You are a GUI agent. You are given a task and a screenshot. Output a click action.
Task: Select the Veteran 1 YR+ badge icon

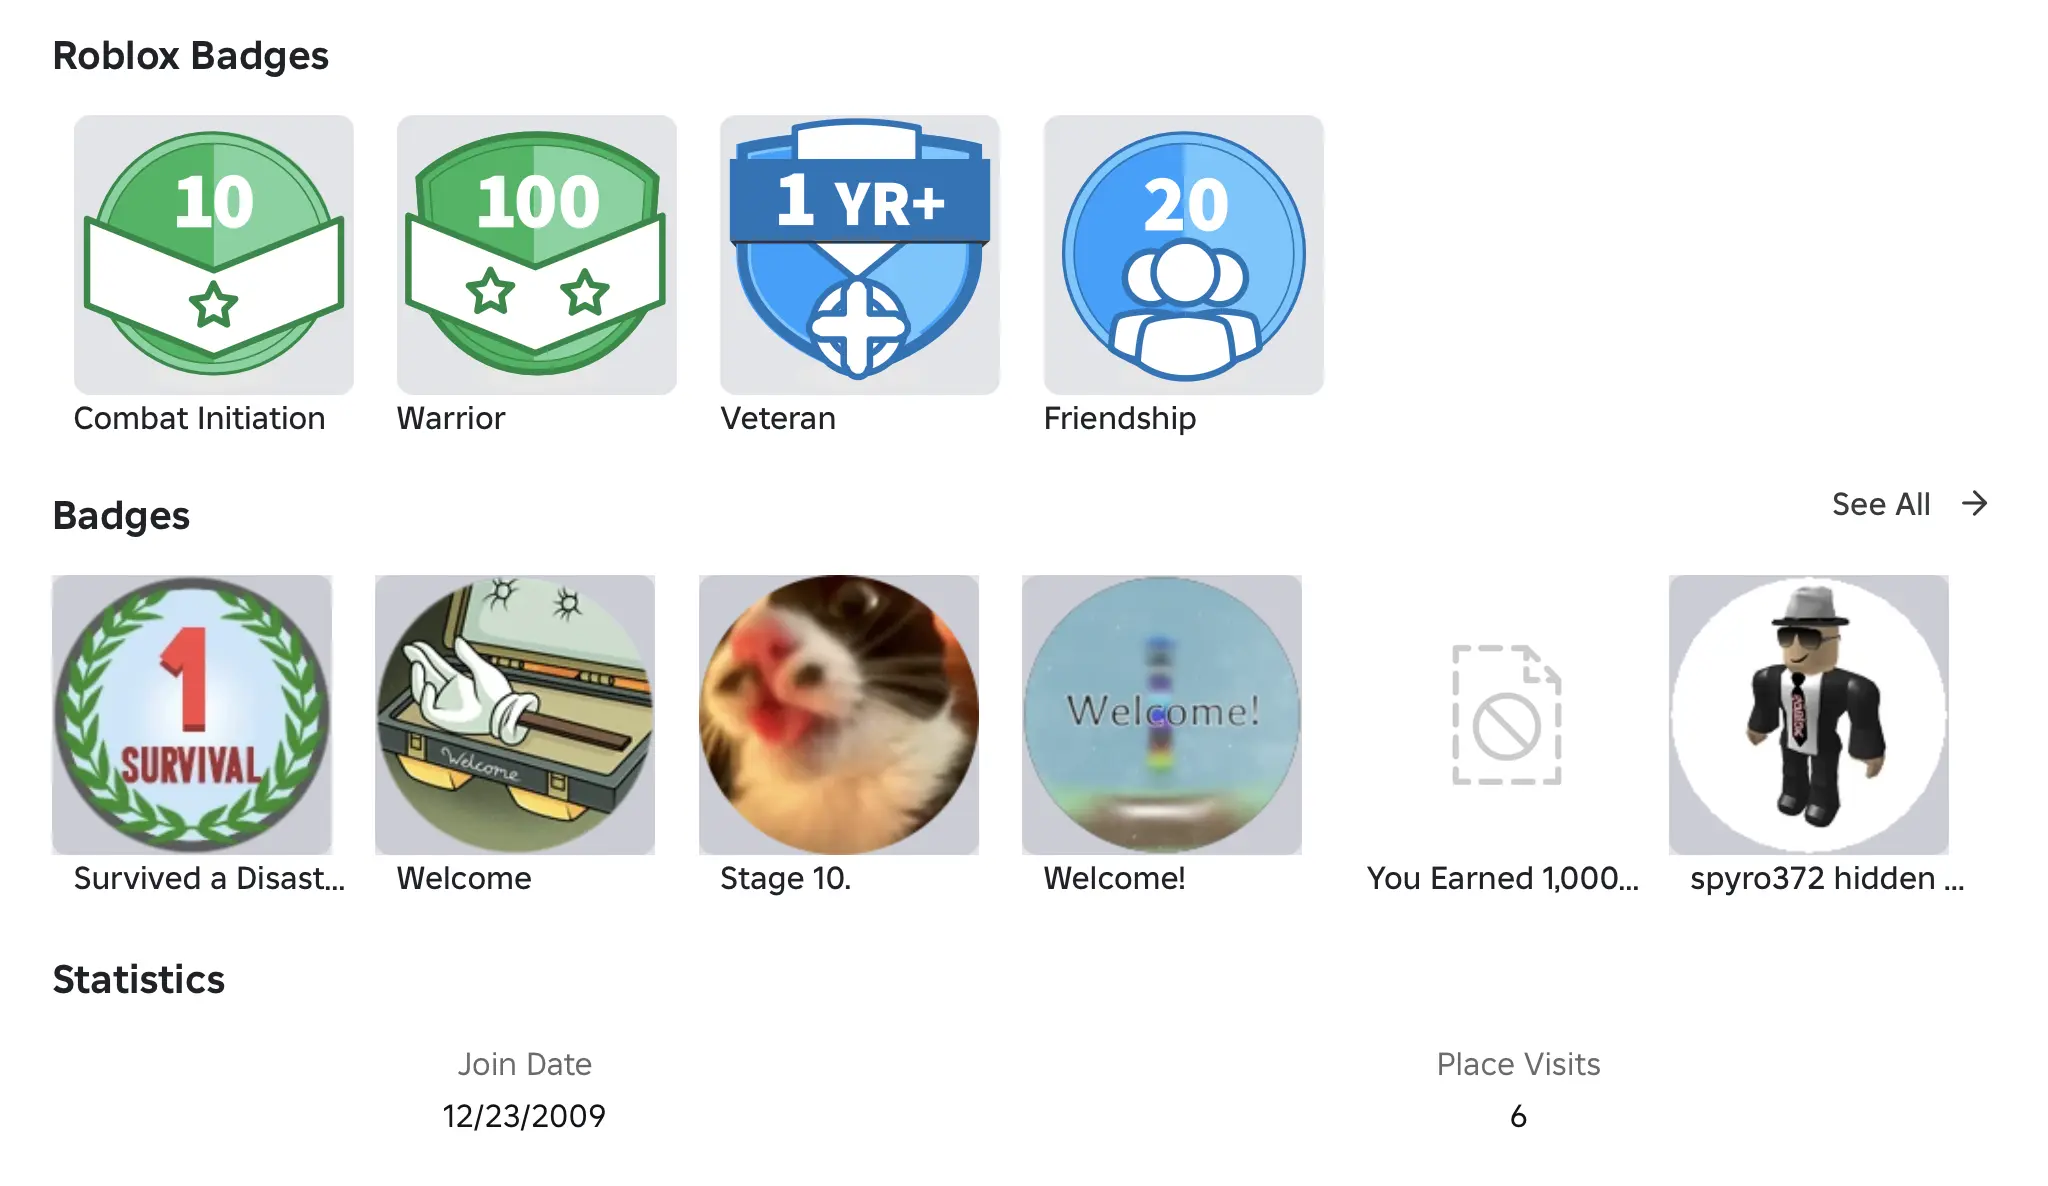[860, 254]
